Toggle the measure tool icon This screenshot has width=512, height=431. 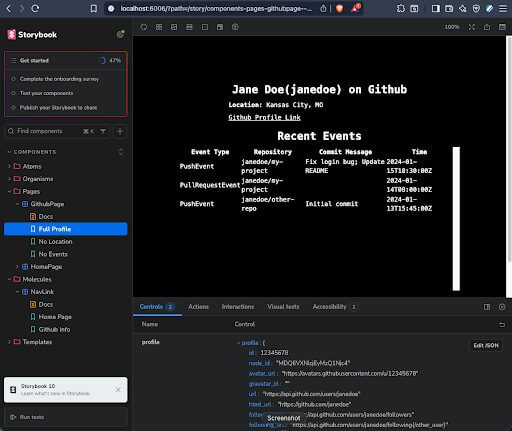[x=205, y=27]
